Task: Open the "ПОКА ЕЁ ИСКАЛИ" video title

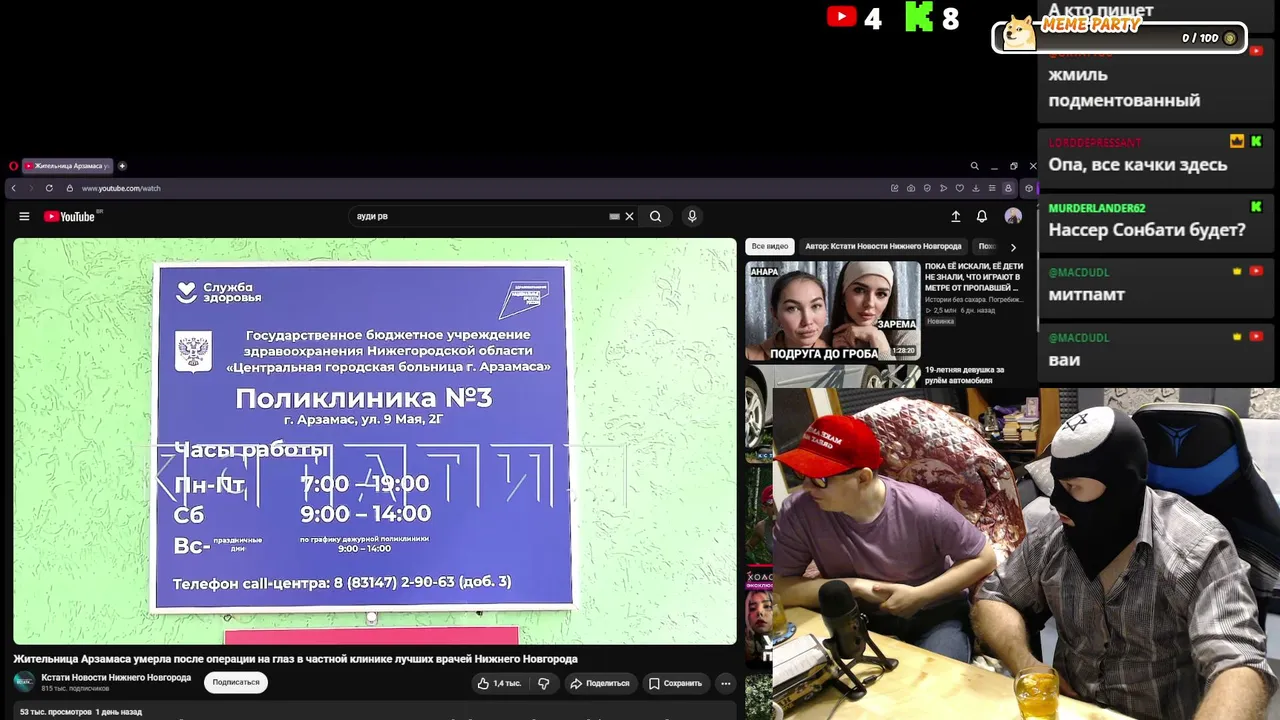Action: tap(974, 277)
